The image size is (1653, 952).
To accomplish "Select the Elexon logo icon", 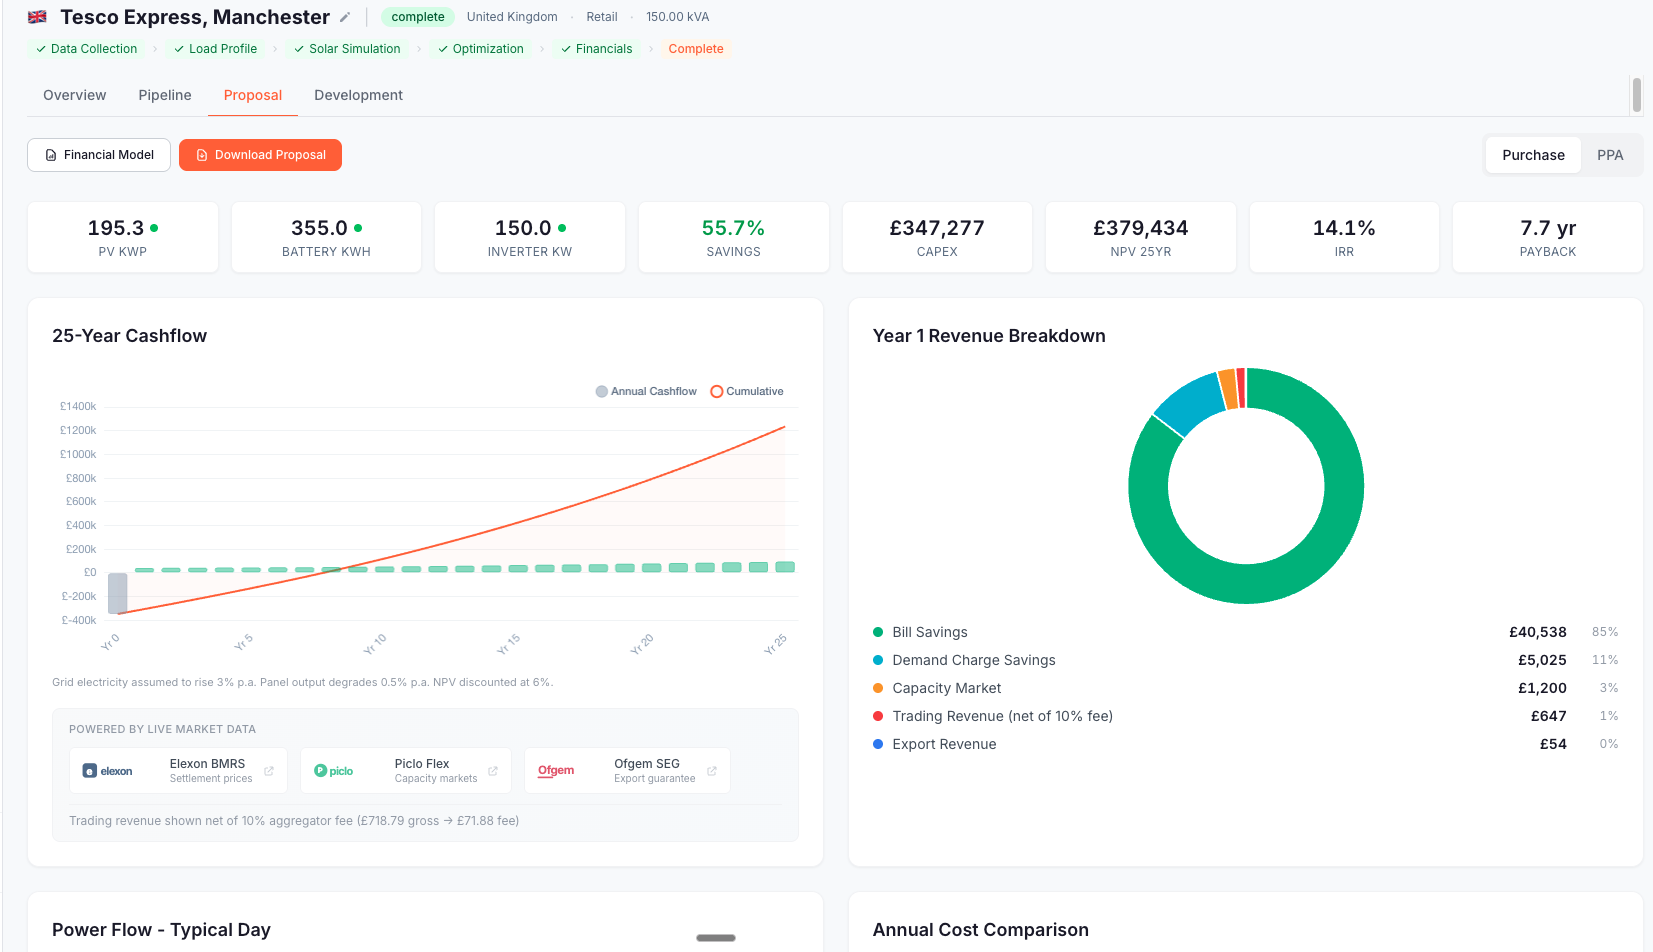I will click(89, 770).
